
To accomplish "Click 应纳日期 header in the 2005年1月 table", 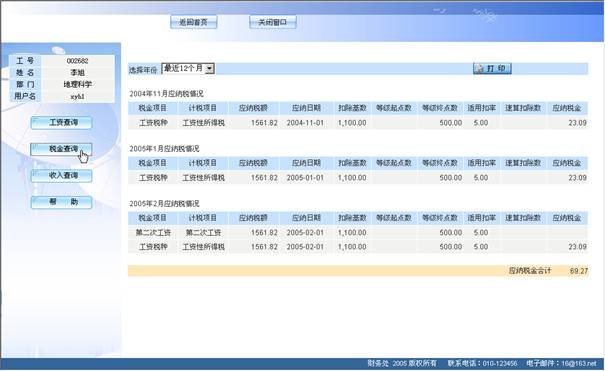I will (306, 163).
